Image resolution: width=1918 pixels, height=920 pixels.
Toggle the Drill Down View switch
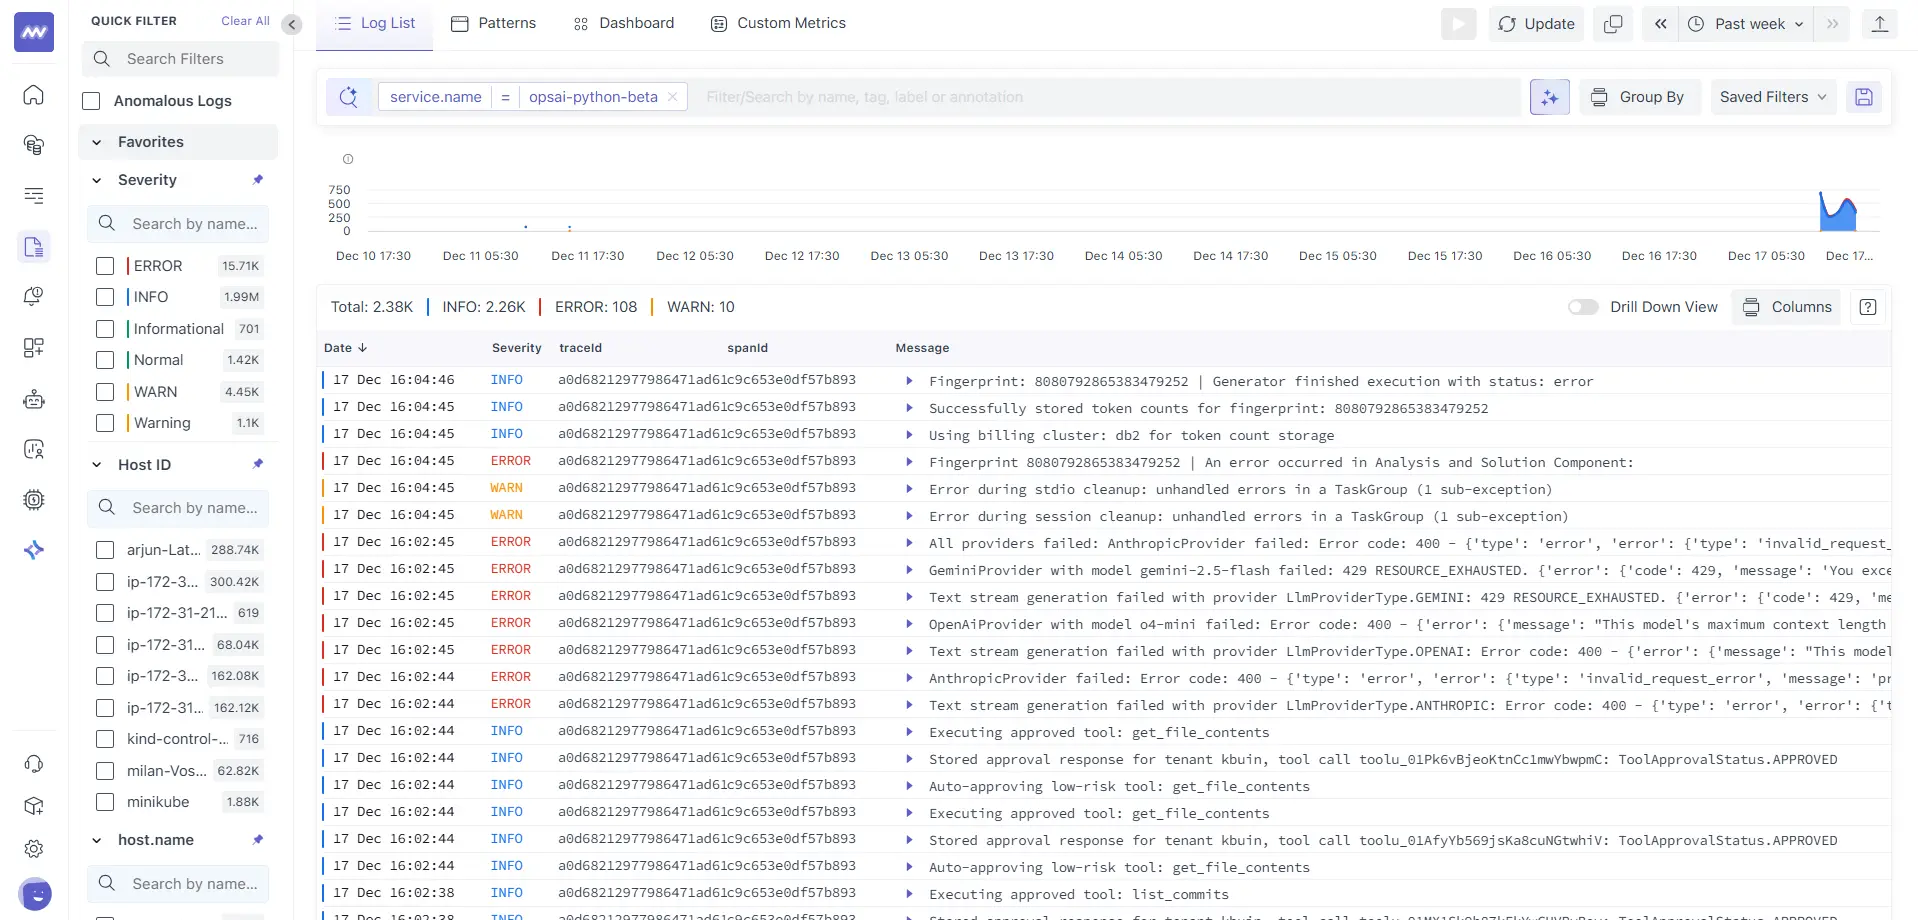coord(1582,307)
